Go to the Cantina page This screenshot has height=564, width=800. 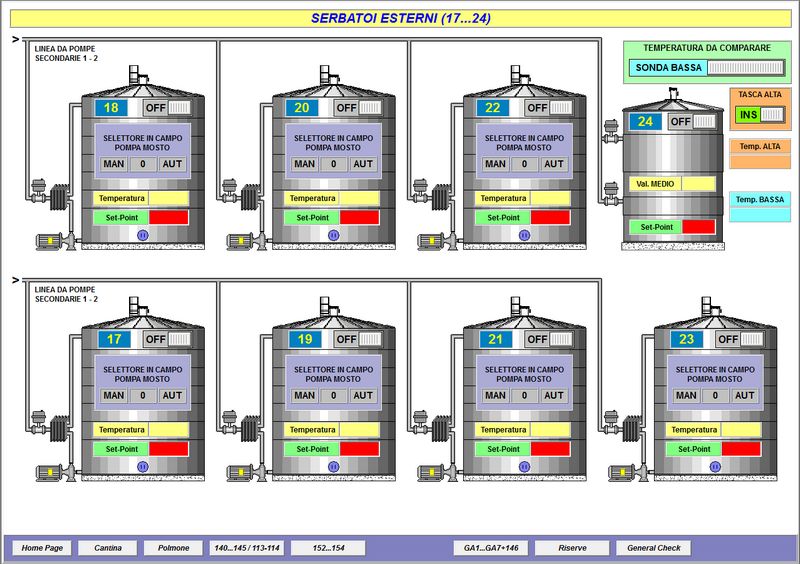108,548
